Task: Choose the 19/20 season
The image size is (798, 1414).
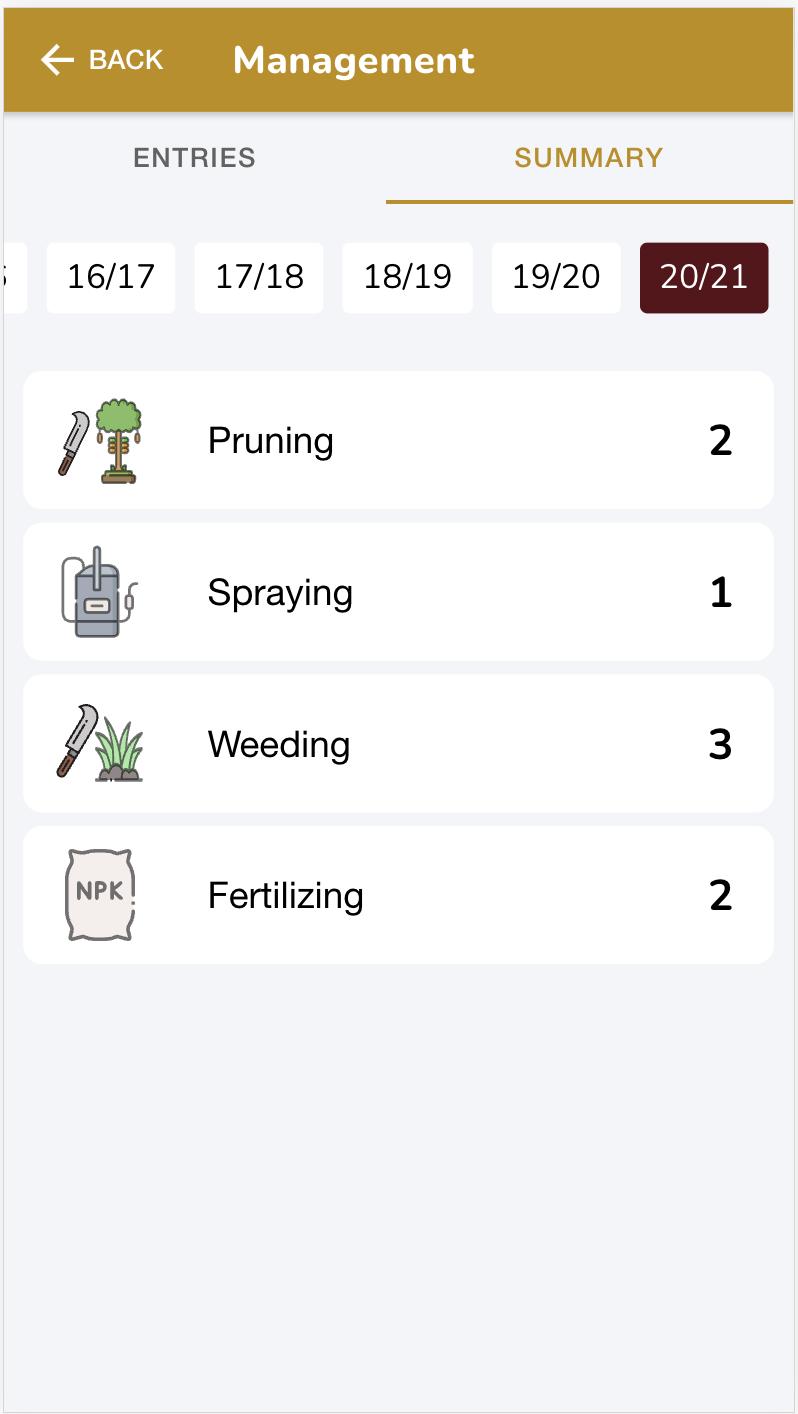Action: pos(556,278)
